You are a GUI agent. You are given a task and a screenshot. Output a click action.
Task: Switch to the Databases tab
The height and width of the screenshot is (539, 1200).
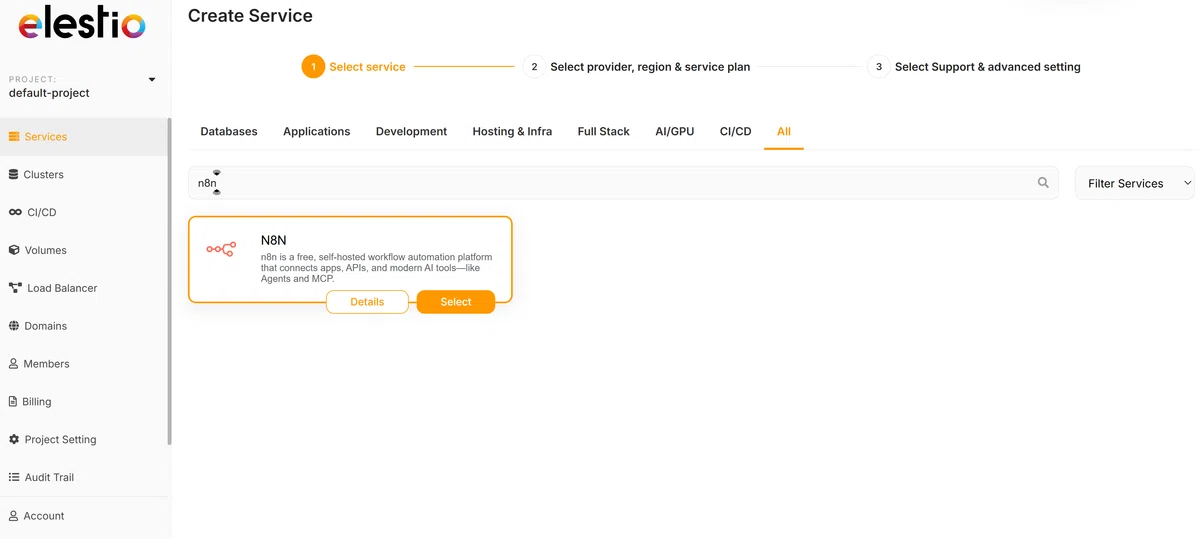tap(229, 131)
